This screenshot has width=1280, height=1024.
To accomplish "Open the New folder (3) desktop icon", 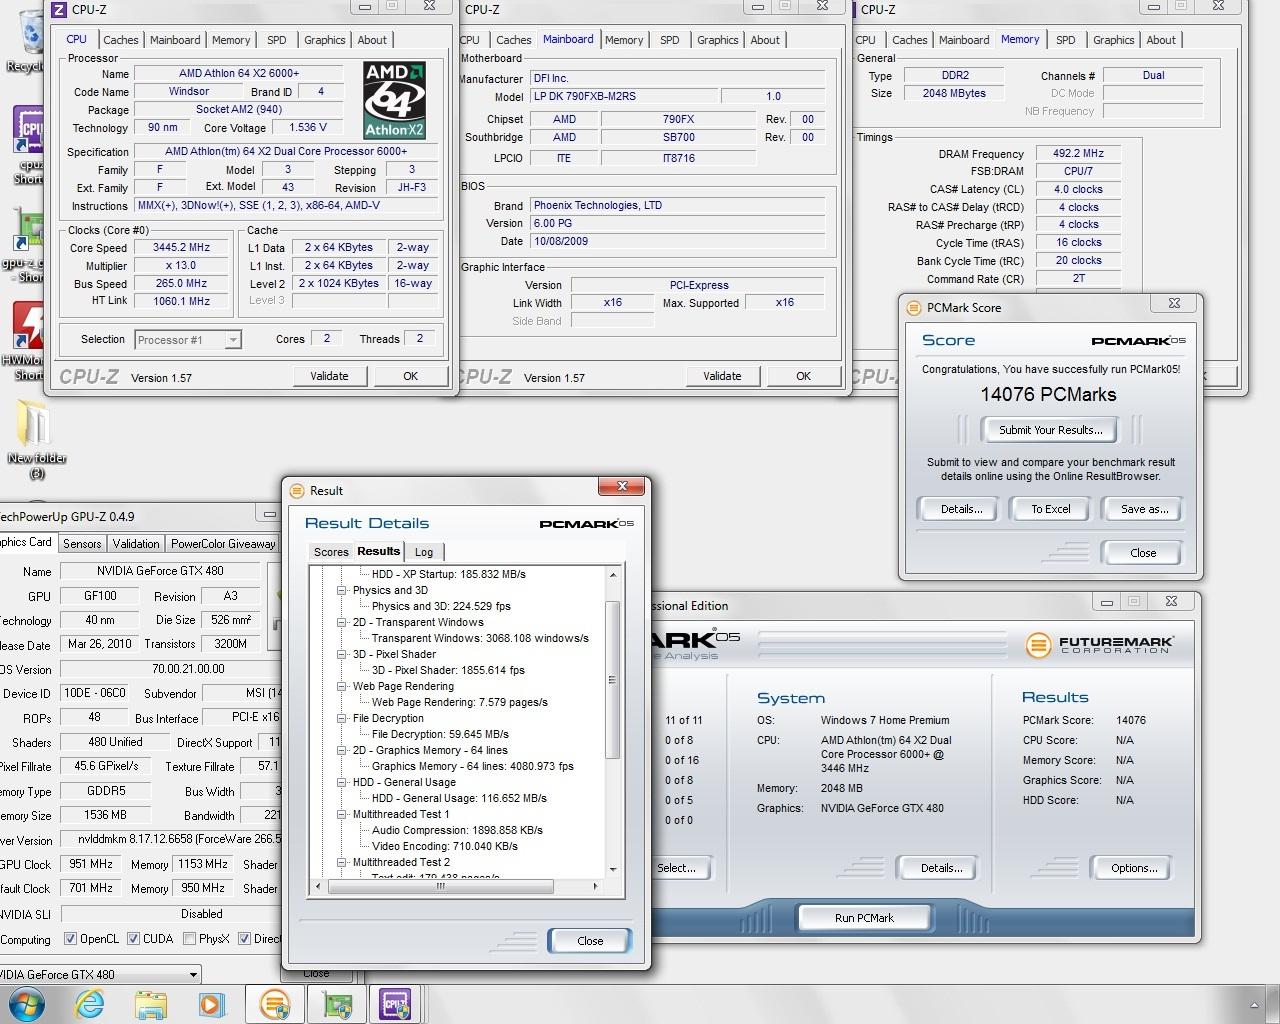I will pos(36,440).
